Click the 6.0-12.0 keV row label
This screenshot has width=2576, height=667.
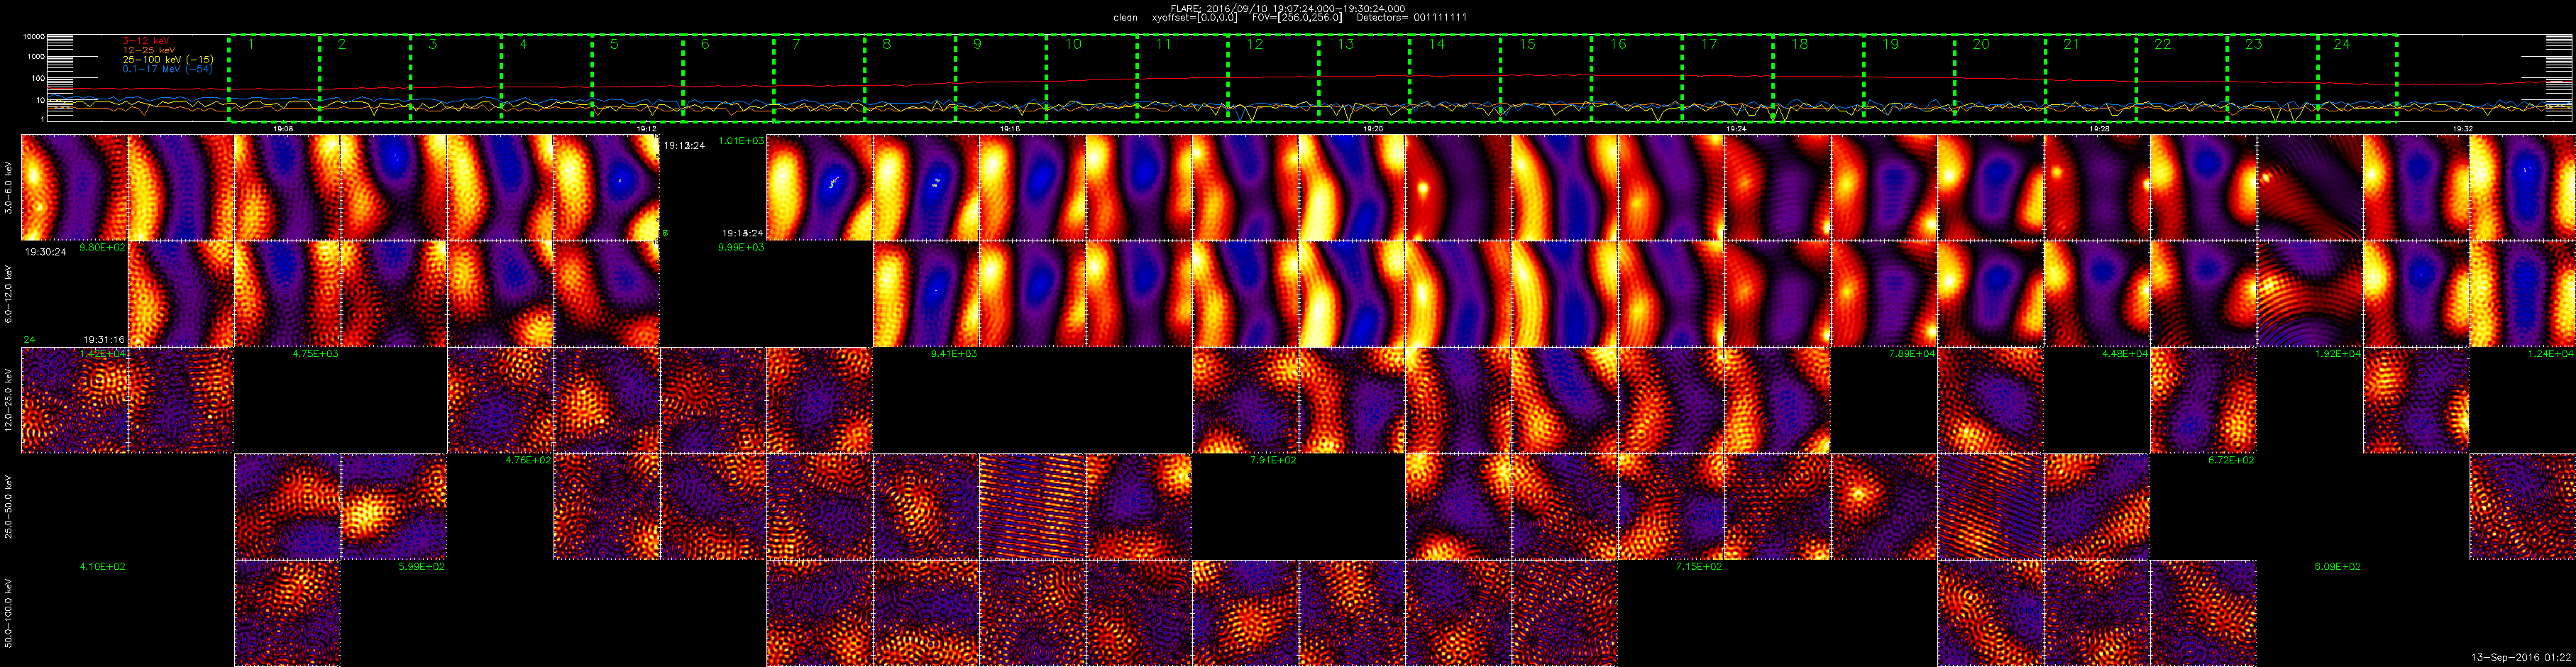[x=9, y=294]
